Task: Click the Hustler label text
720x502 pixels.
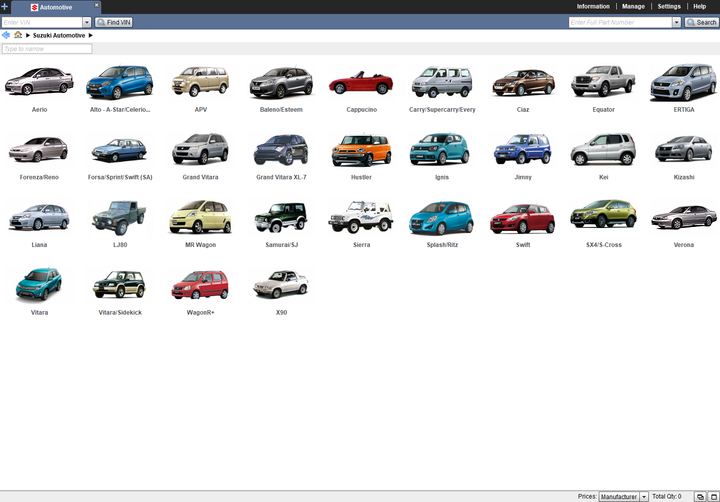Action: [x=361, y=177]
